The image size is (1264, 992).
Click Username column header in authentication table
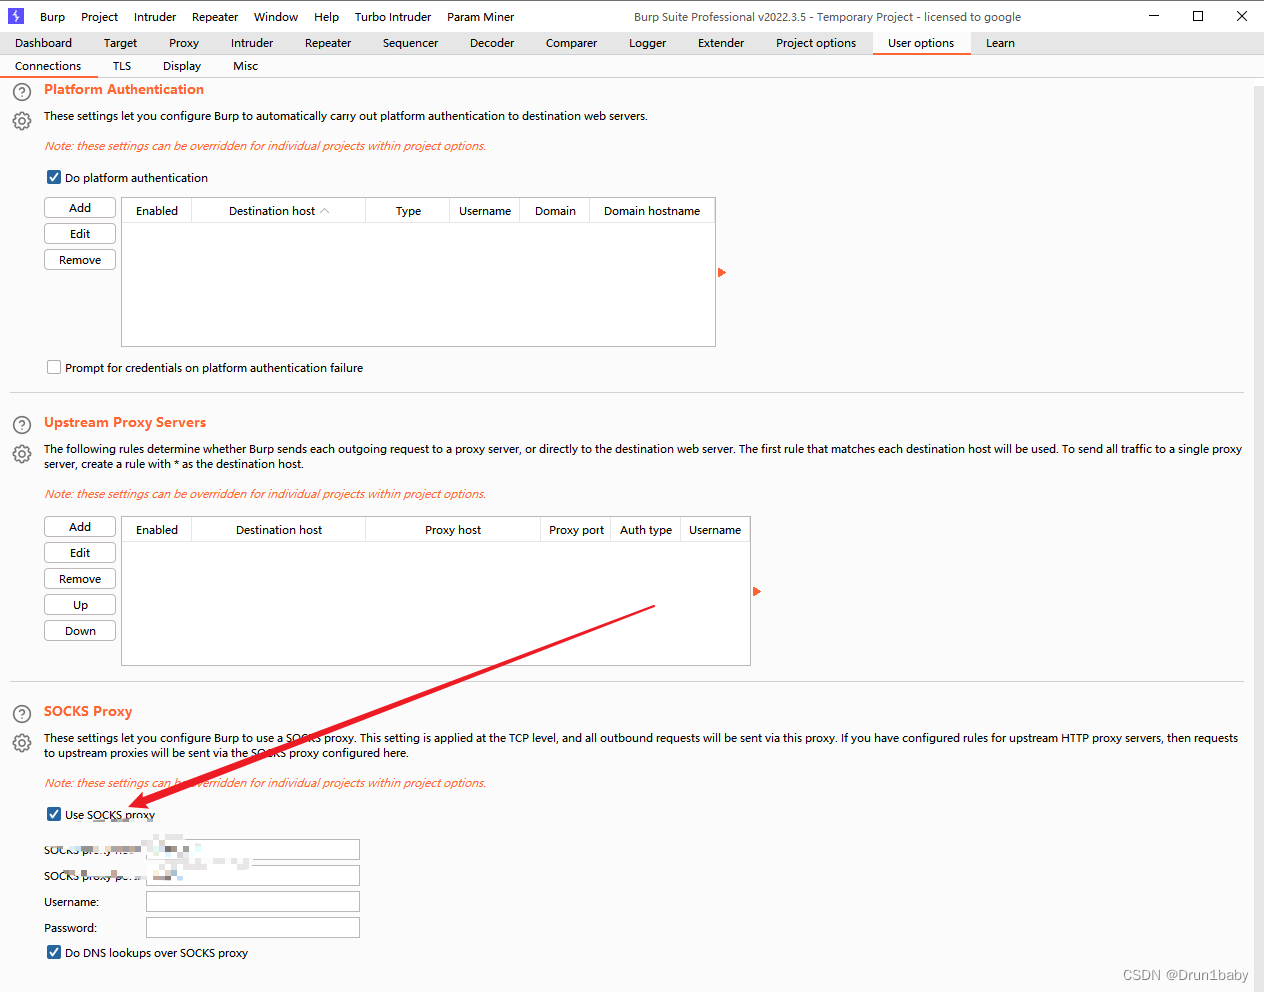click(485, 211)
